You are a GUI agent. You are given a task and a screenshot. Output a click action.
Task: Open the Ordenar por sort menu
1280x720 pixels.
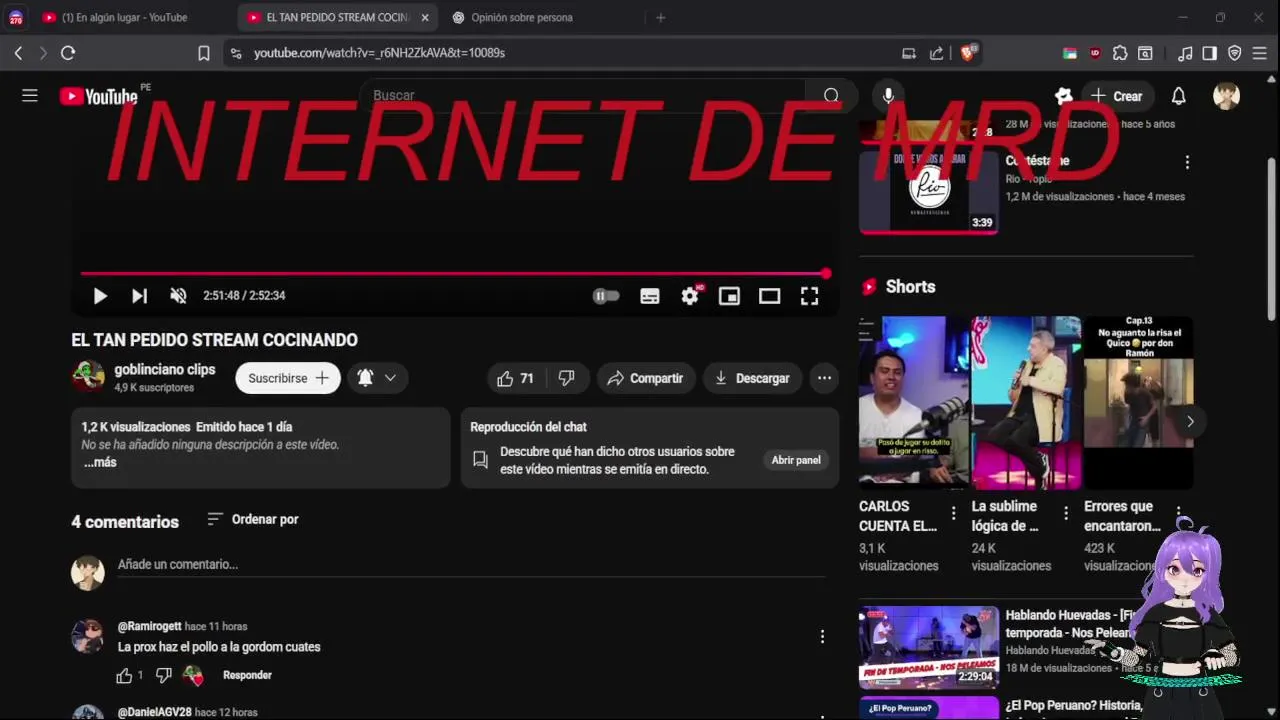tap(252, 519)
